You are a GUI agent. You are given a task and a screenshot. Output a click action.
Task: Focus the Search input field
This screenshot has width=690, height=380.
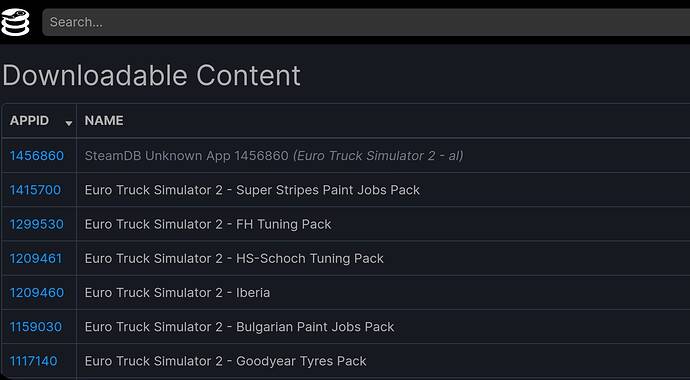point(366,22)
